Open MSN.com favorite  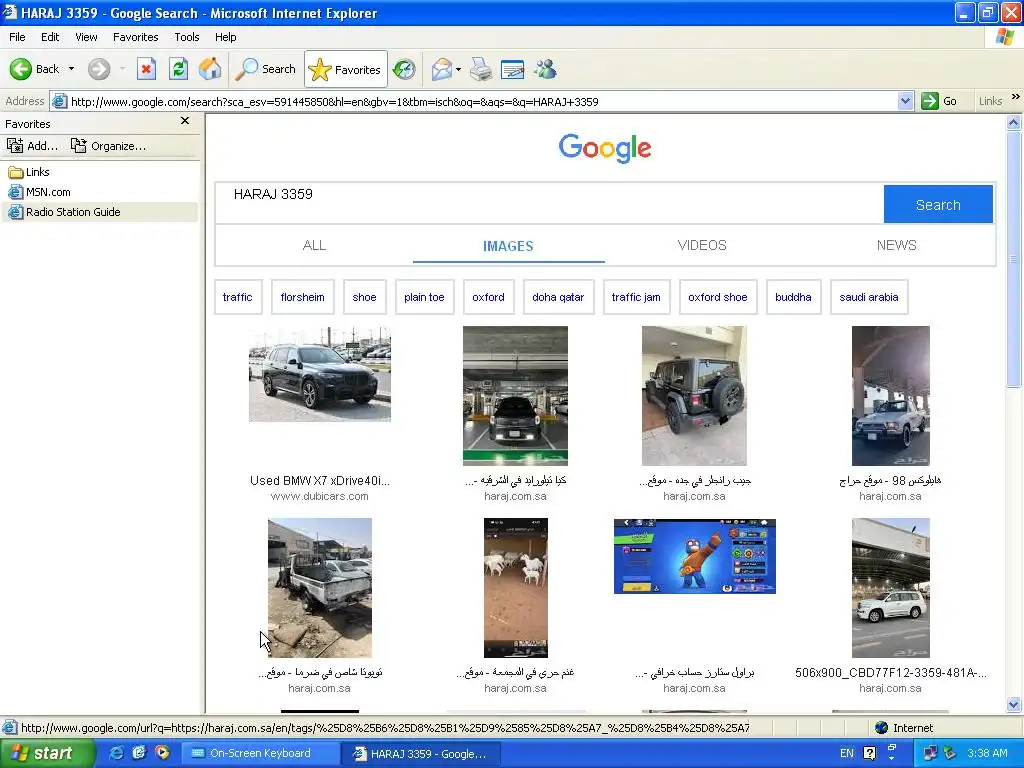(x=39, y=192)
